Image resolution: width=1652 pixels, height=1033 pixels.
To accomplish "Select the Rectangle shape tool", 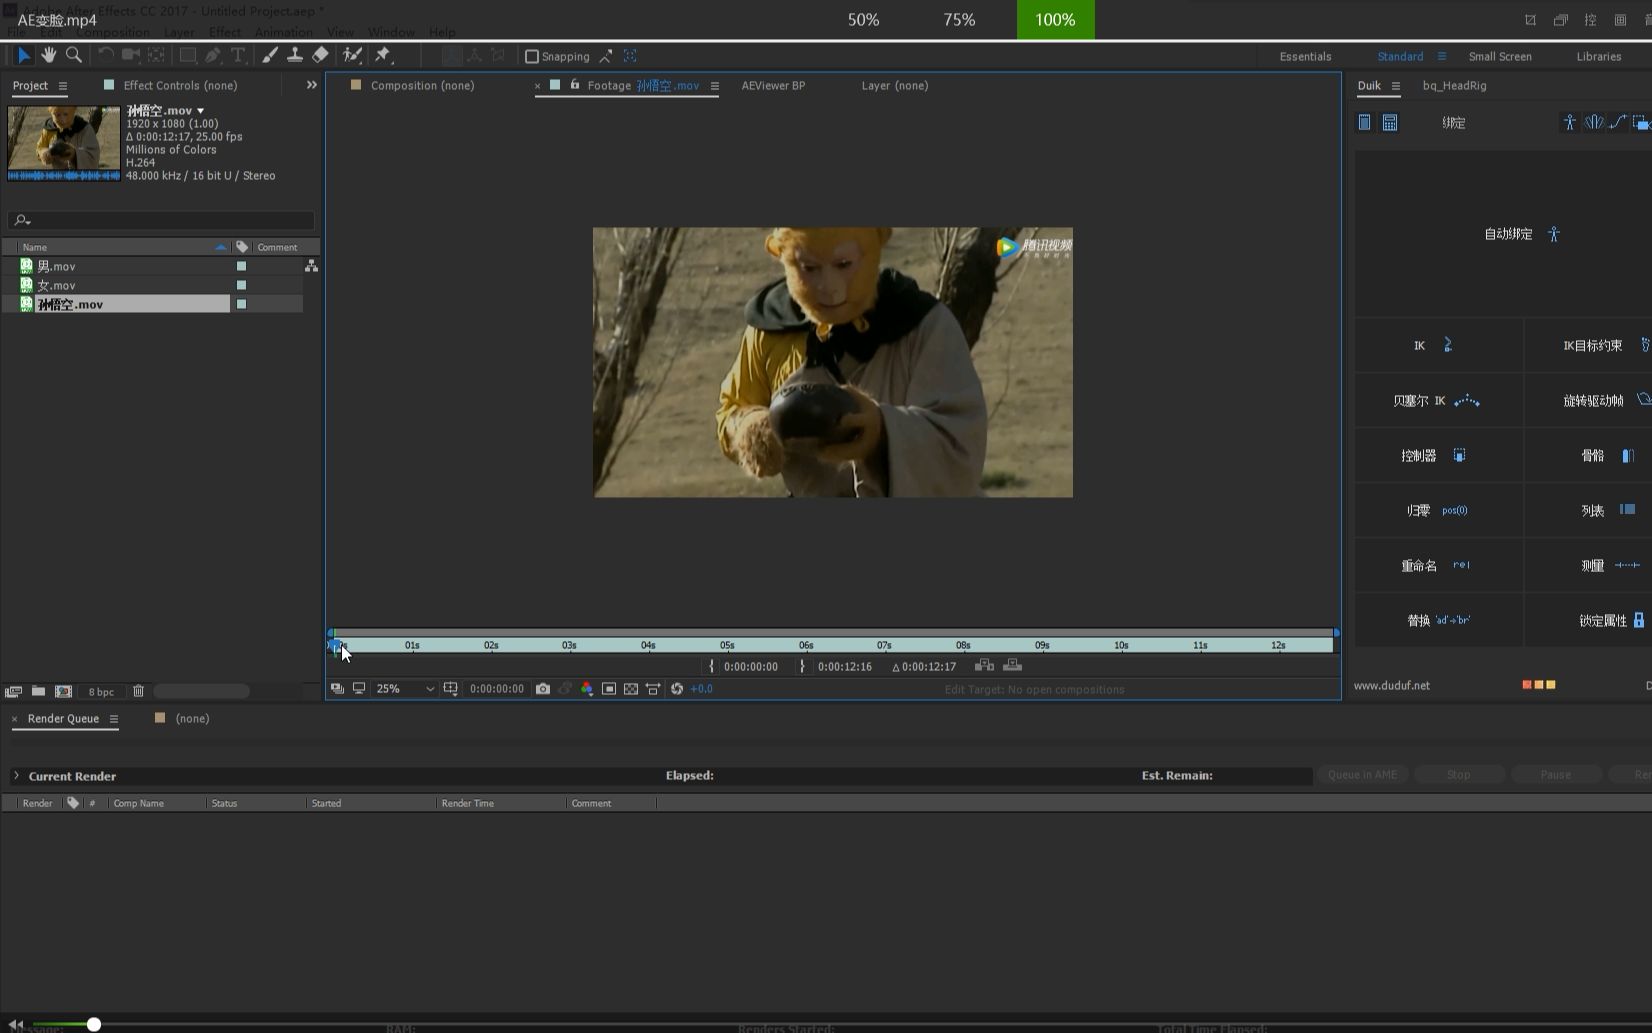I will [188, 56].
